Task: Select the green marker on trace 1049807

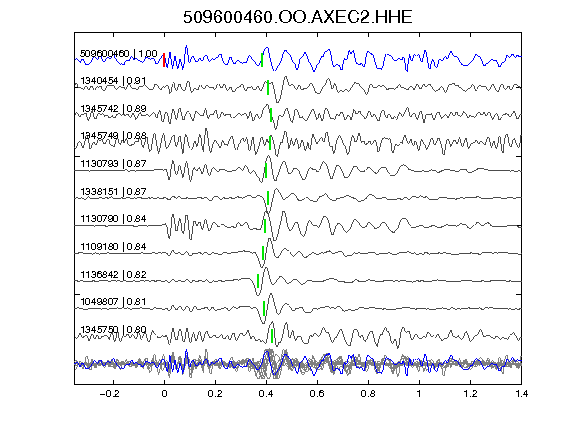Action: (264, 308)
